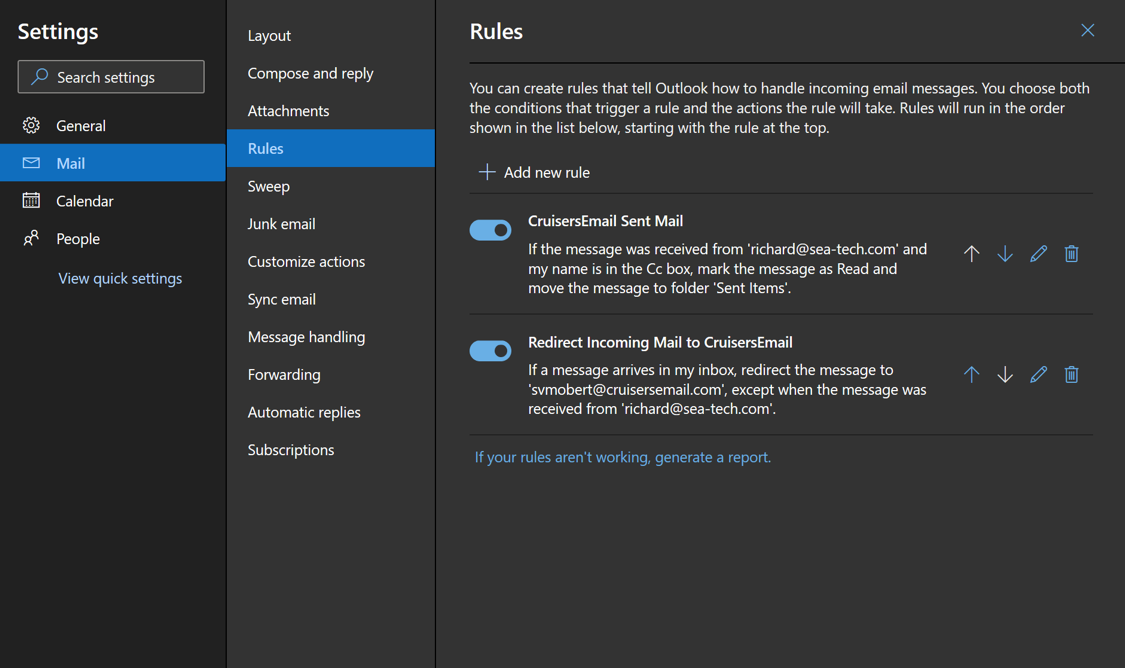Move CruisersEmail Sent Mail rule down

coord(1005,254)
